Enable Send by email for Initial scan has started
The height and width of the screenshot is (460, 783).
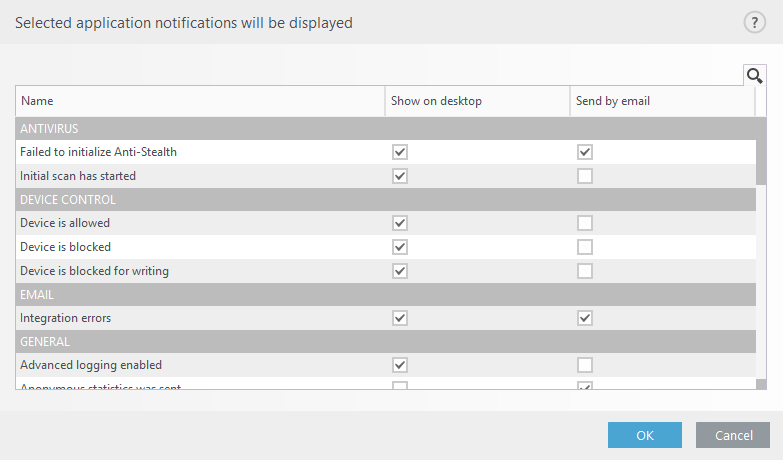585,176
